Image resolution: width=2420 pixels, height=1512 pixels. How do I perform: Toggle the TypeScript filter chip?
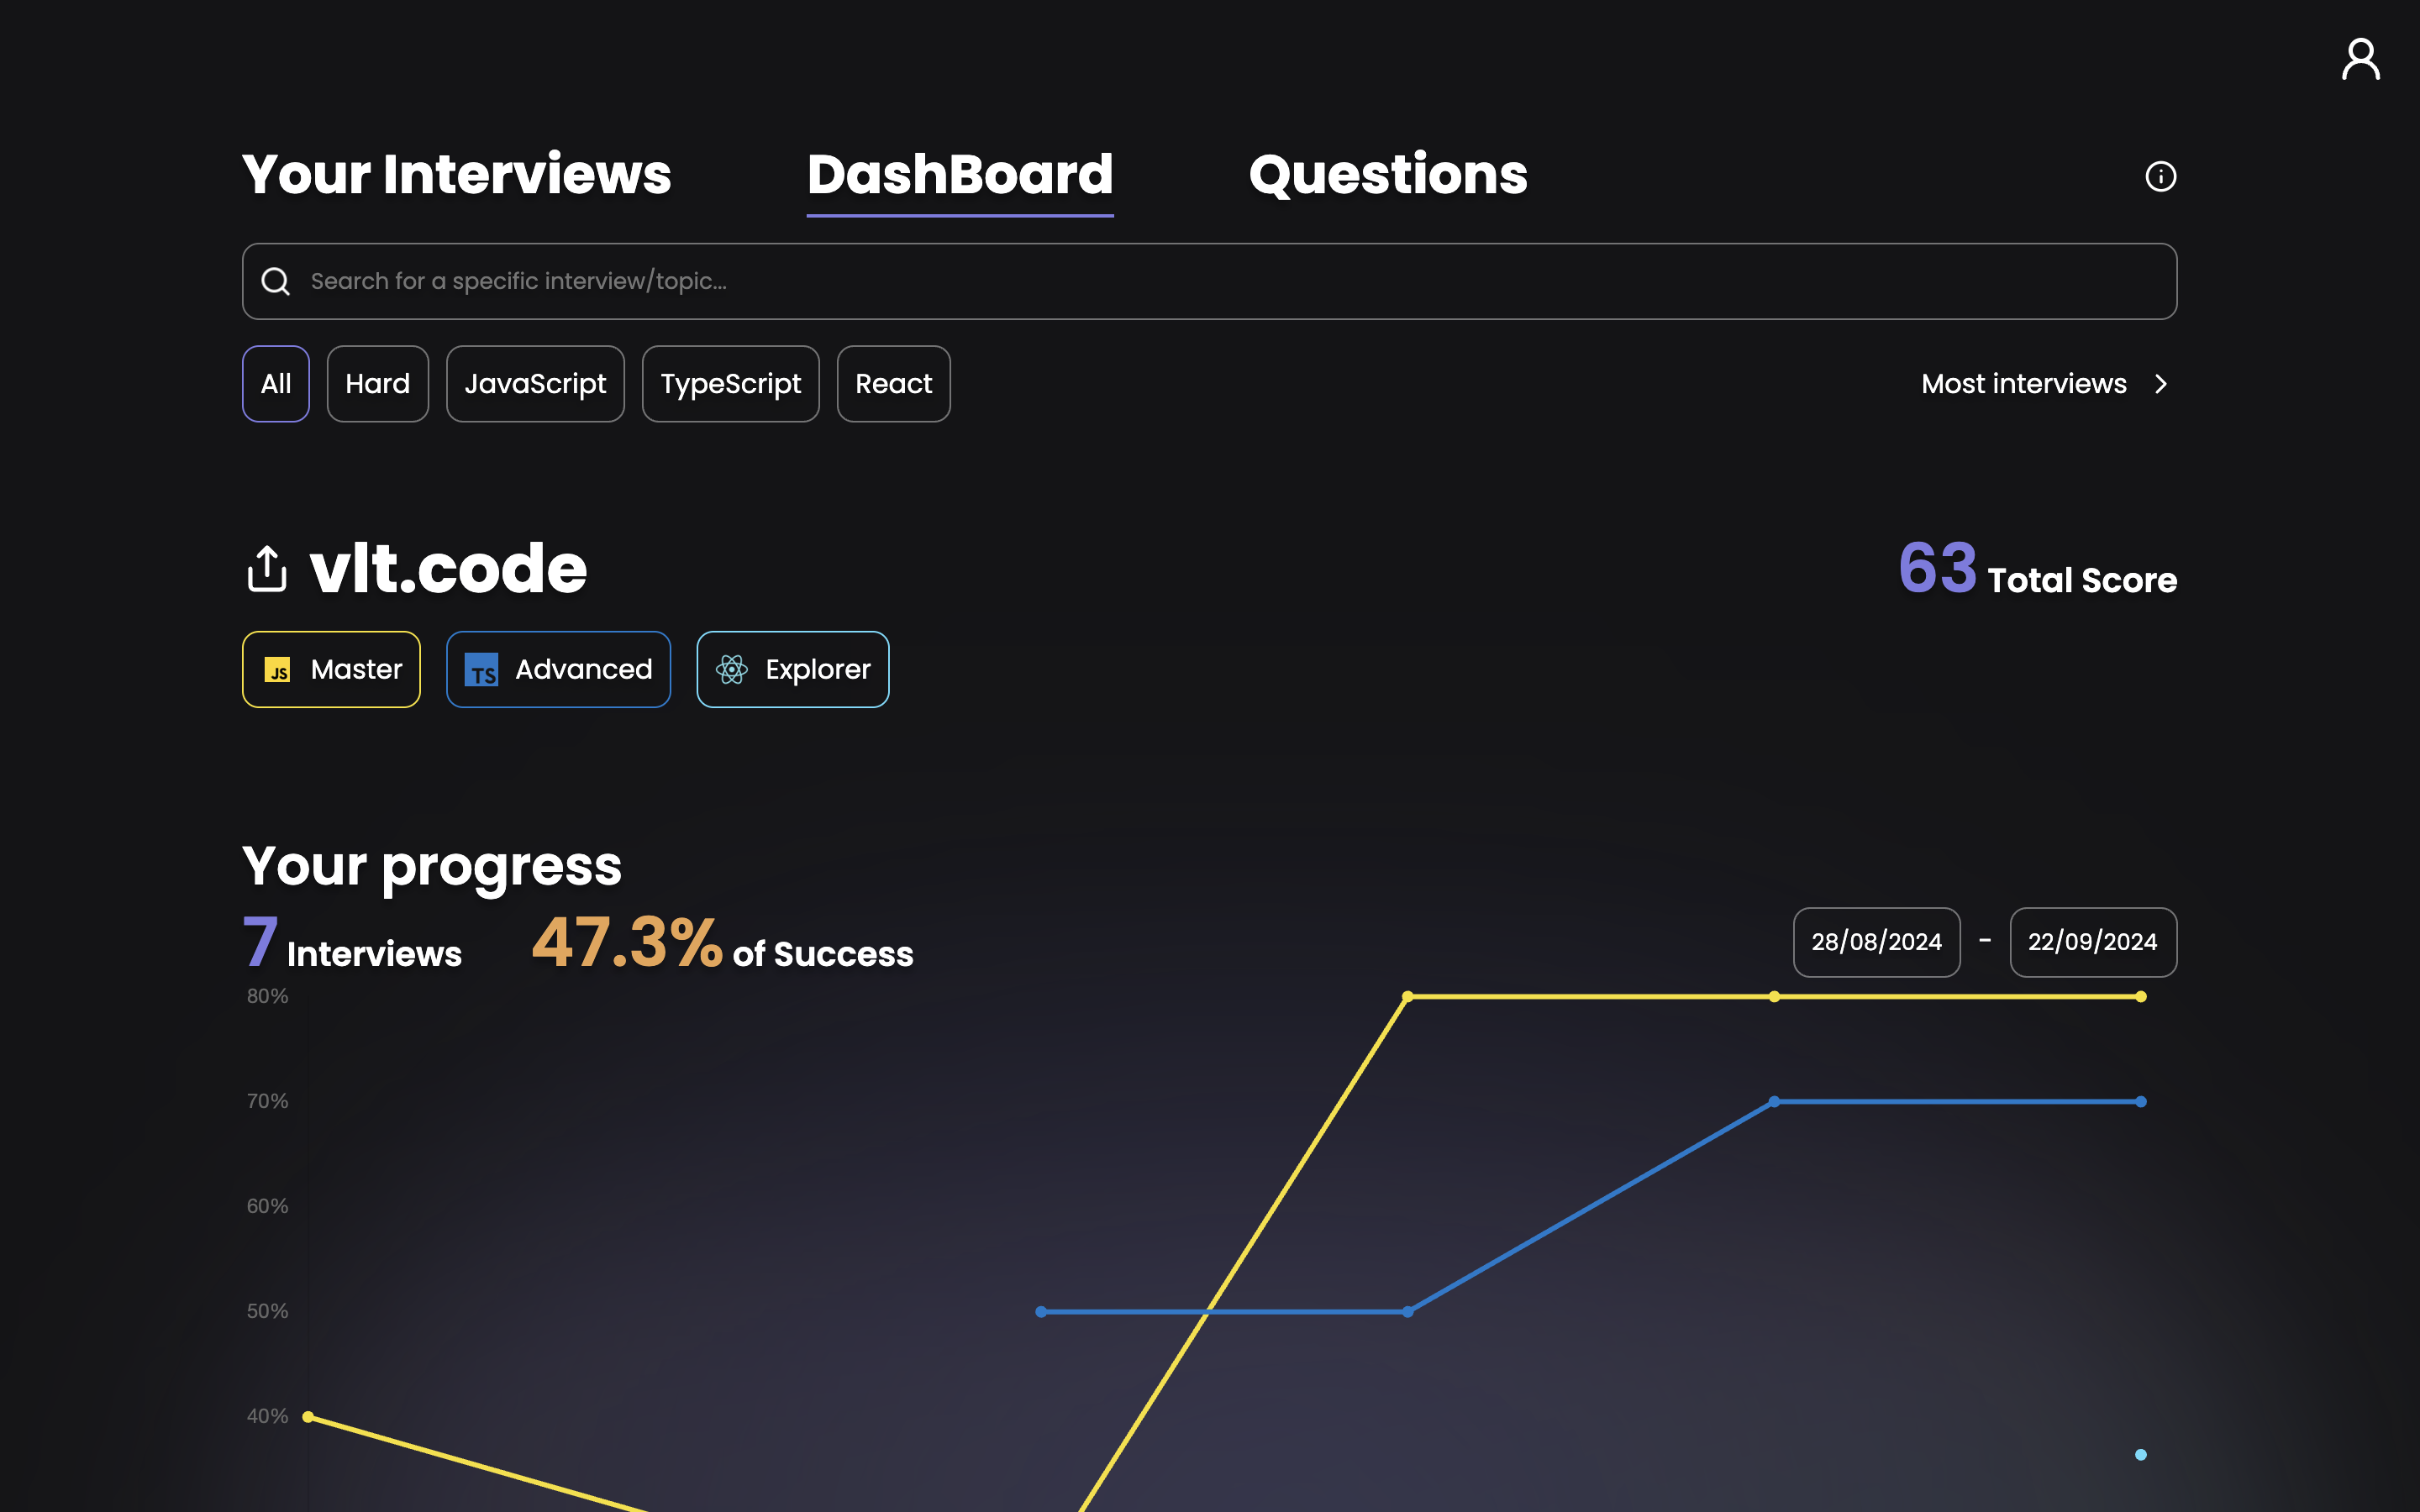pyautogui.click(x=731, y=383)
